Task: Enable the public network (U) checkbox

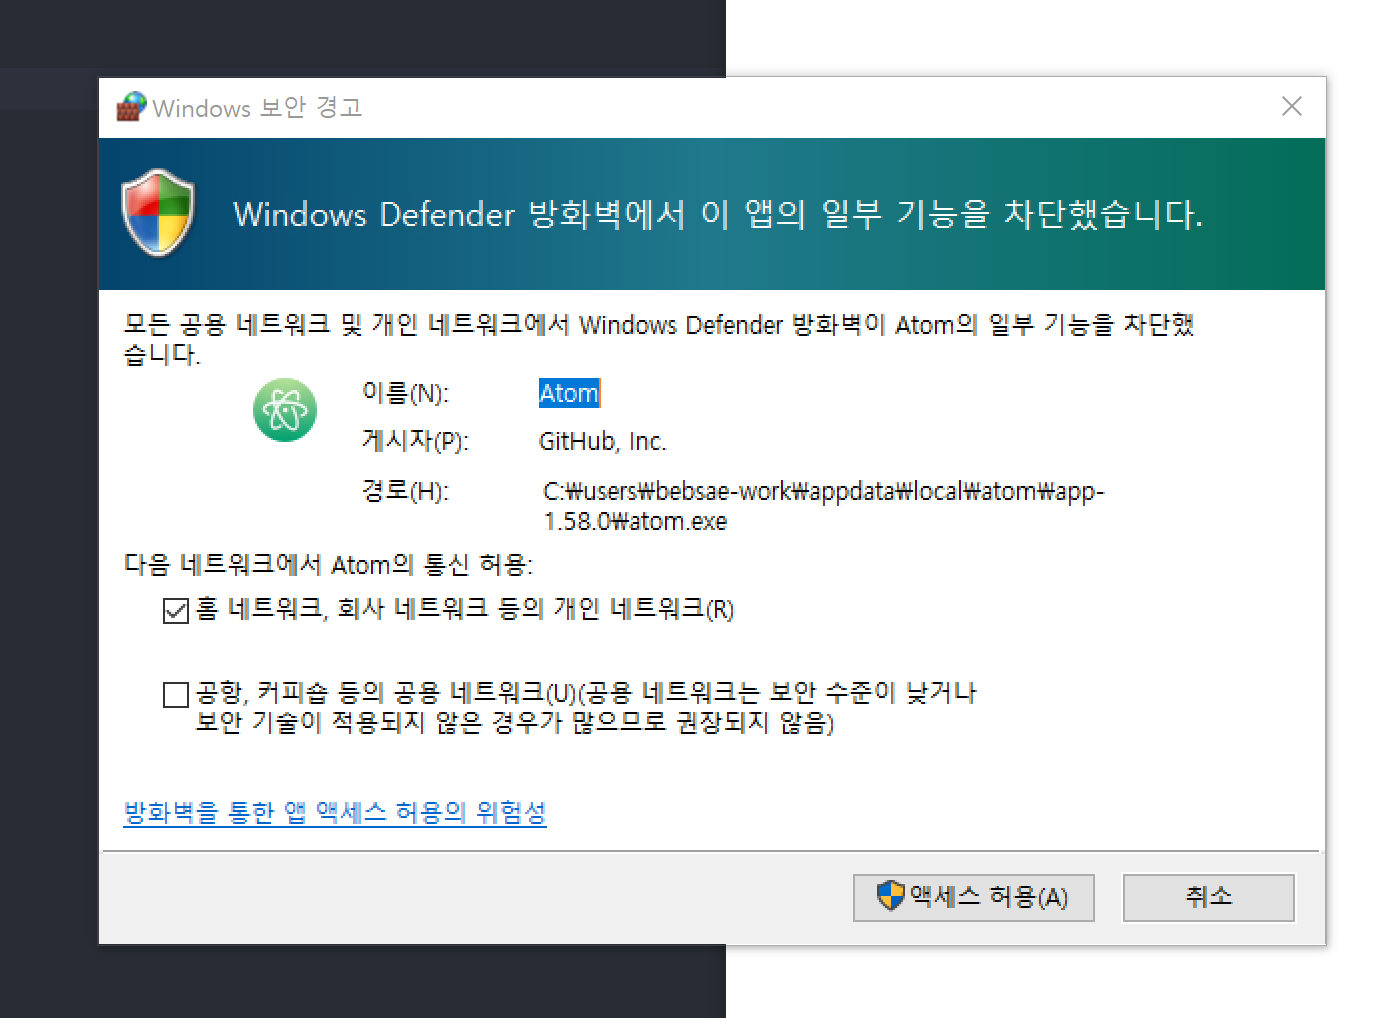Action: point(176,694)
